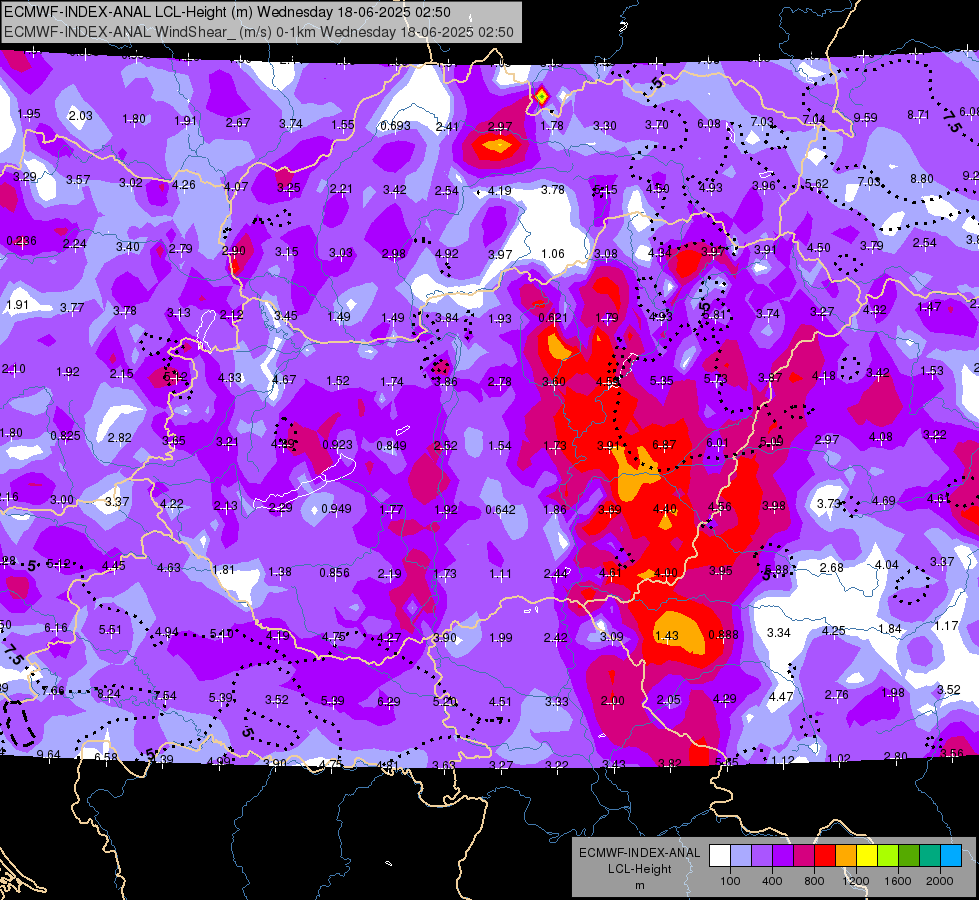Screen dimensions: 979x900
Task: Click the legend label LCL-Height
Action: (x=639, y=869)
